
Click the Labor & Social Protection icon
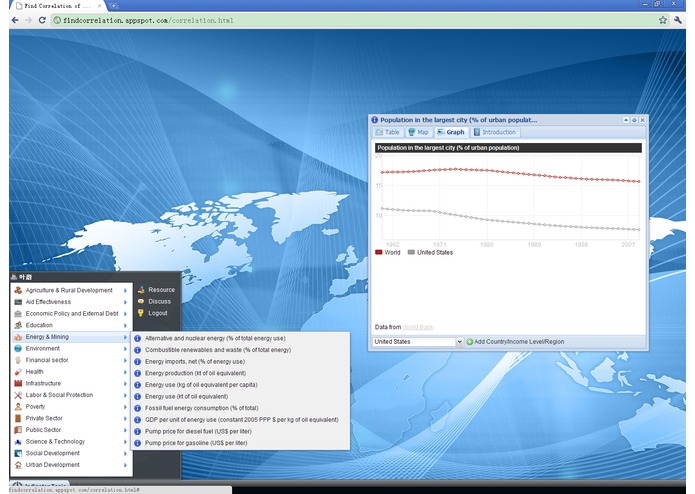pos(18,395)
